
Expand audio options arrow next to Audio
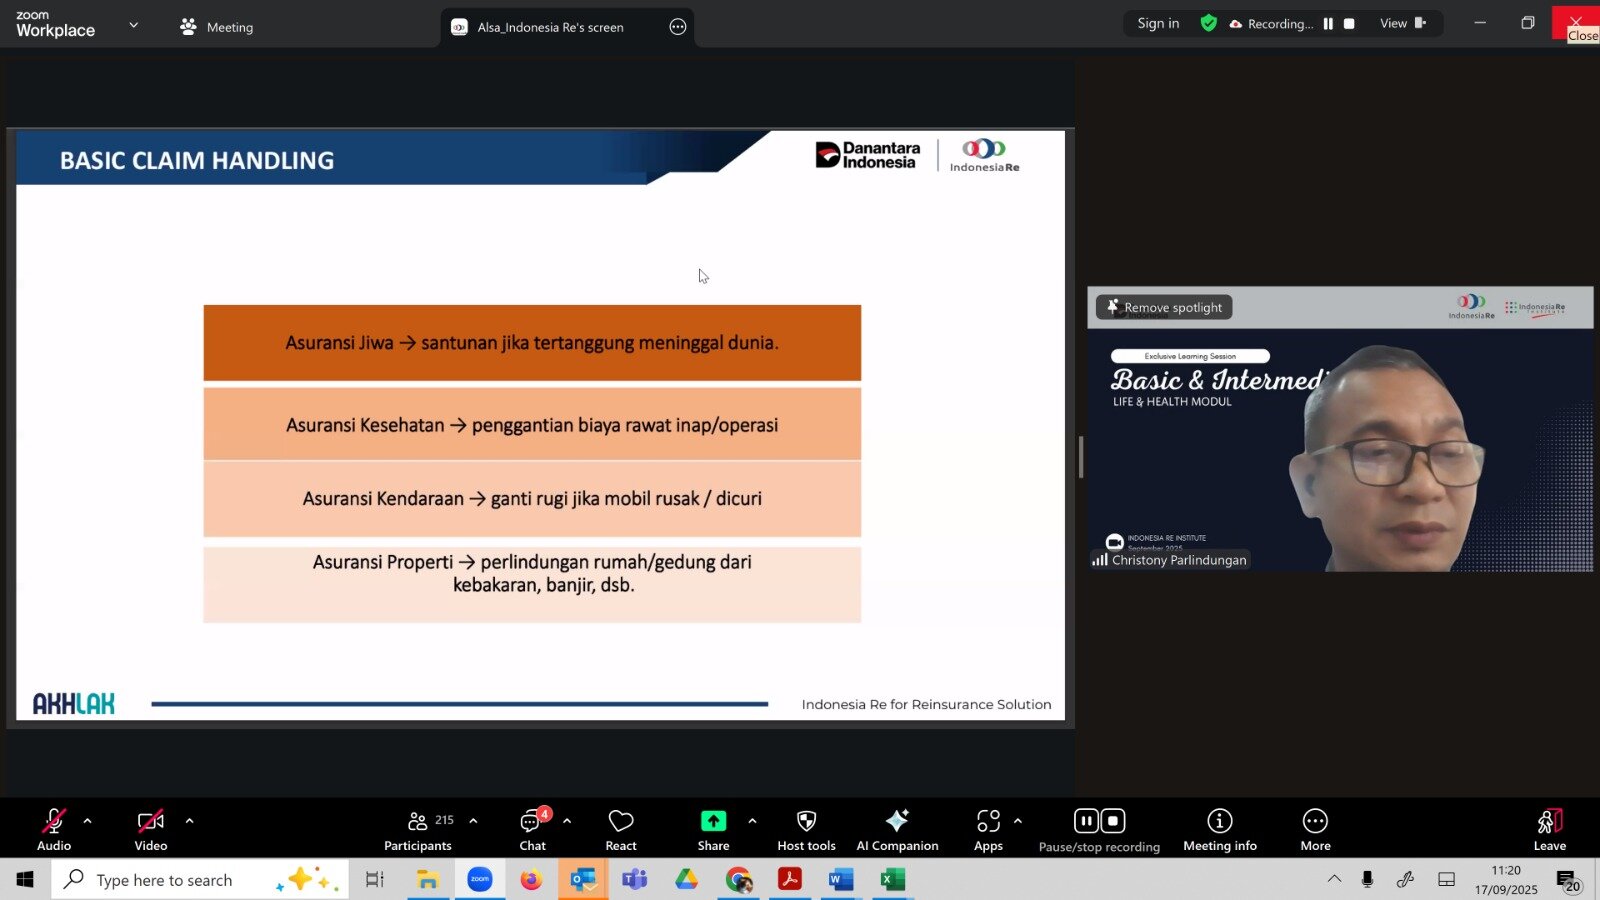[88, 821]
